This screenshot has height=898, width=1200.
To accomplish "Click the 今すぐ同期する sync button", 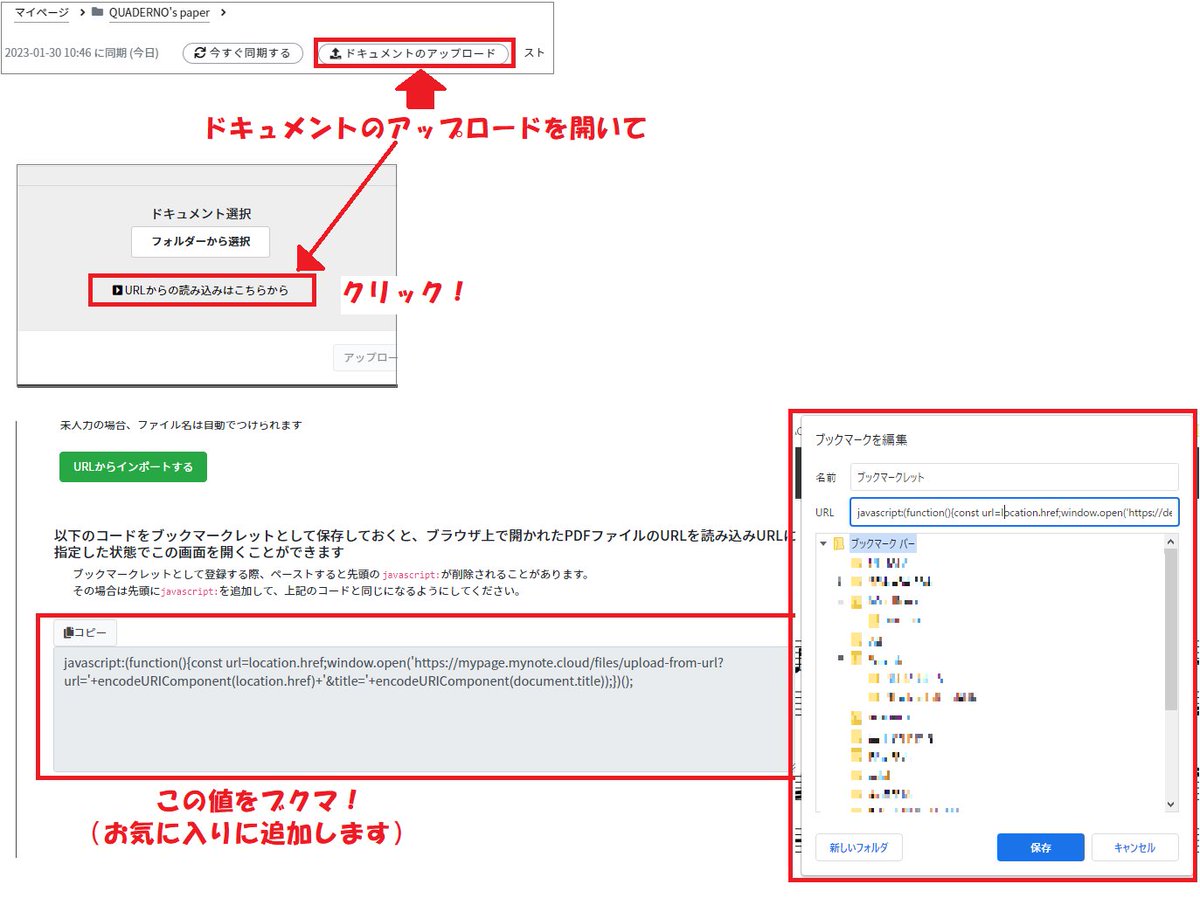I will [243, 53].
